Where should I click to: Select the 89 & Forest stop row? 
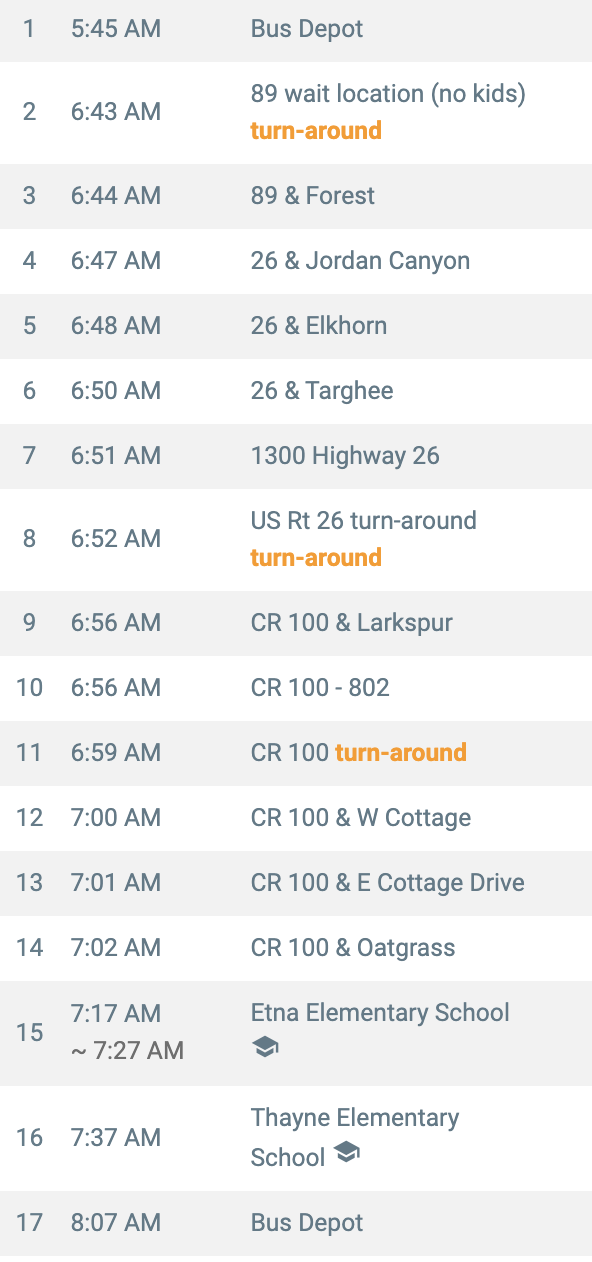[x=296, y=195]
